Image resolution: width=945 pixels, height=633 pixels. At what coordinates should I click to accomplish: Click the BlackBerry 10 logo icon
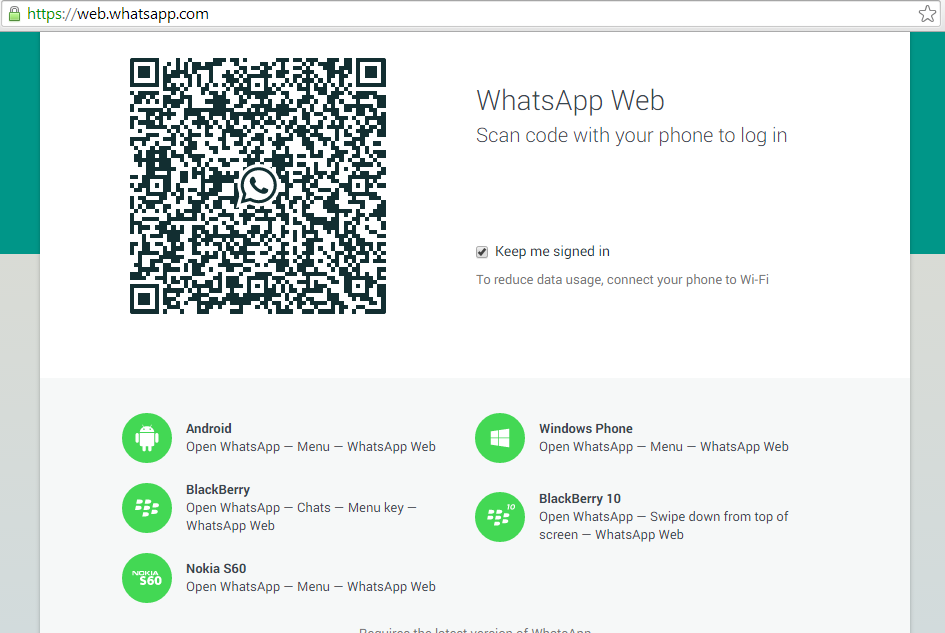pyautogui.click(x=500, y=516)
